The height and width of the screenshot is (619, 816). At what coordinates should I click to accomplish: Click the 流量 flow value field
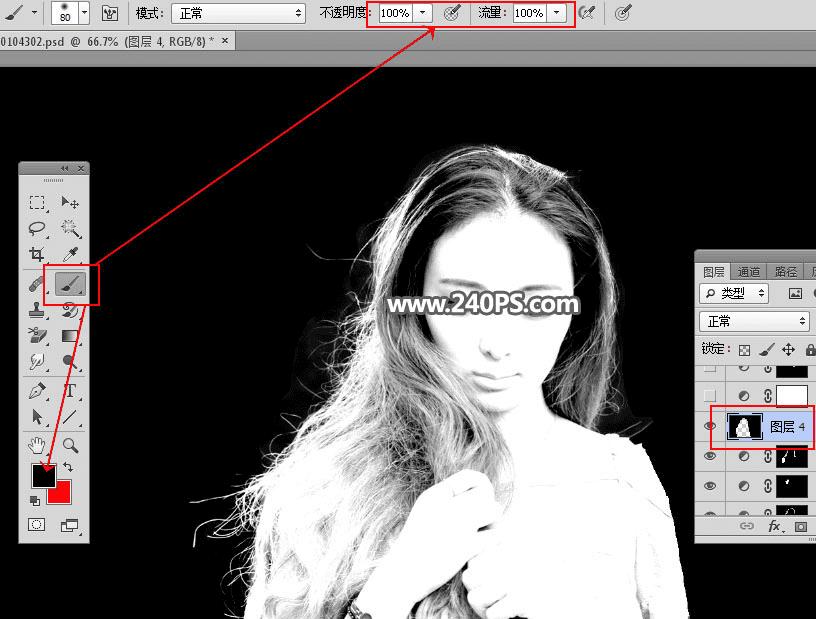(529, 13)
